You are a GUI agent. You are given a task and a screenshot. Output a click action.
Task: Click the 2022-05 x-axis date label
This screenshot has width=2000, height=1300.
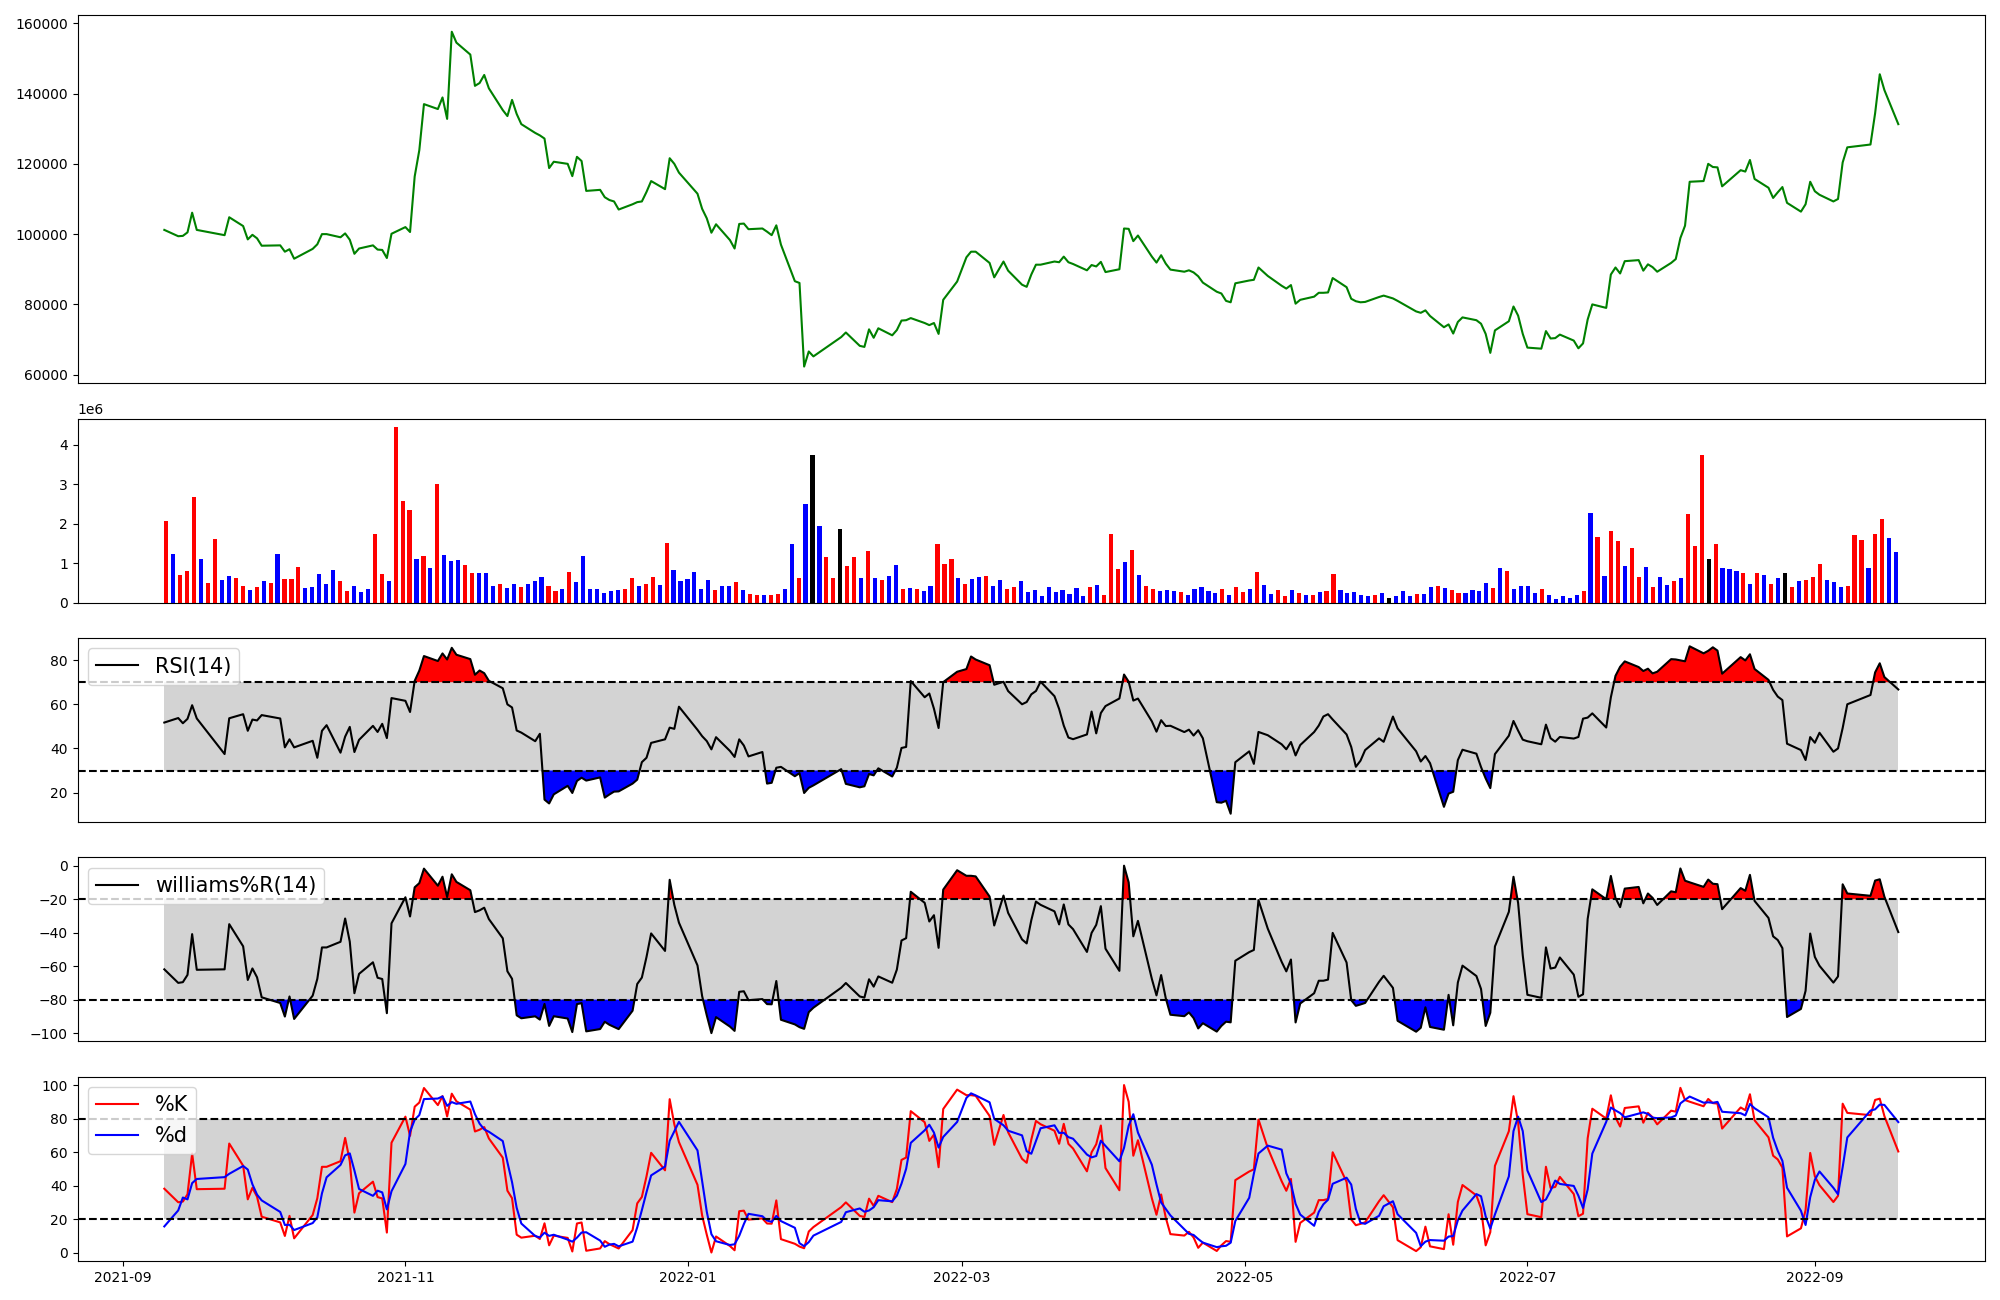coord(1244,1277)
